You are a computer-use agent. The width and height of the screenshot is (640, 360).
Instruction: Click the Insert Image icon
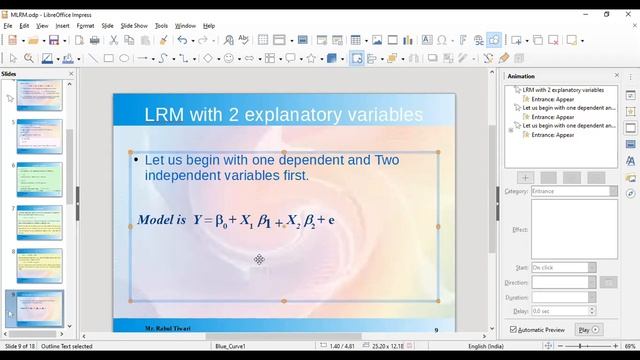(377, 40)
